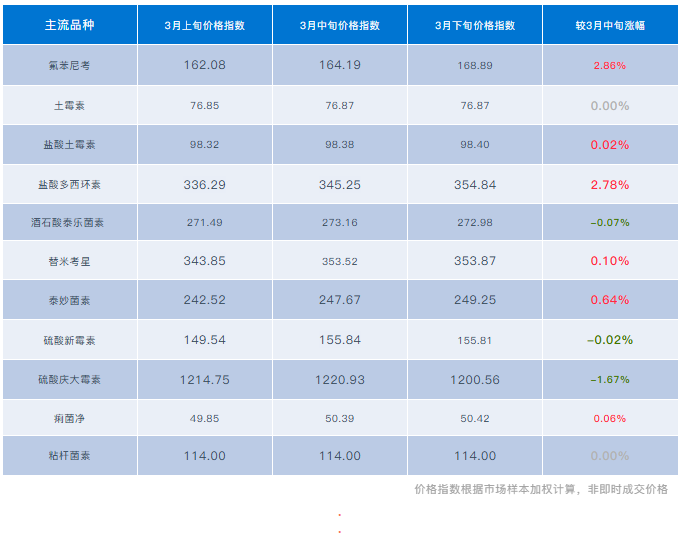Screen dimensions: 682x536
Task: Select the 3月下旬价格指数 column header
Action: pyautogui.click(x=474, y=26)
